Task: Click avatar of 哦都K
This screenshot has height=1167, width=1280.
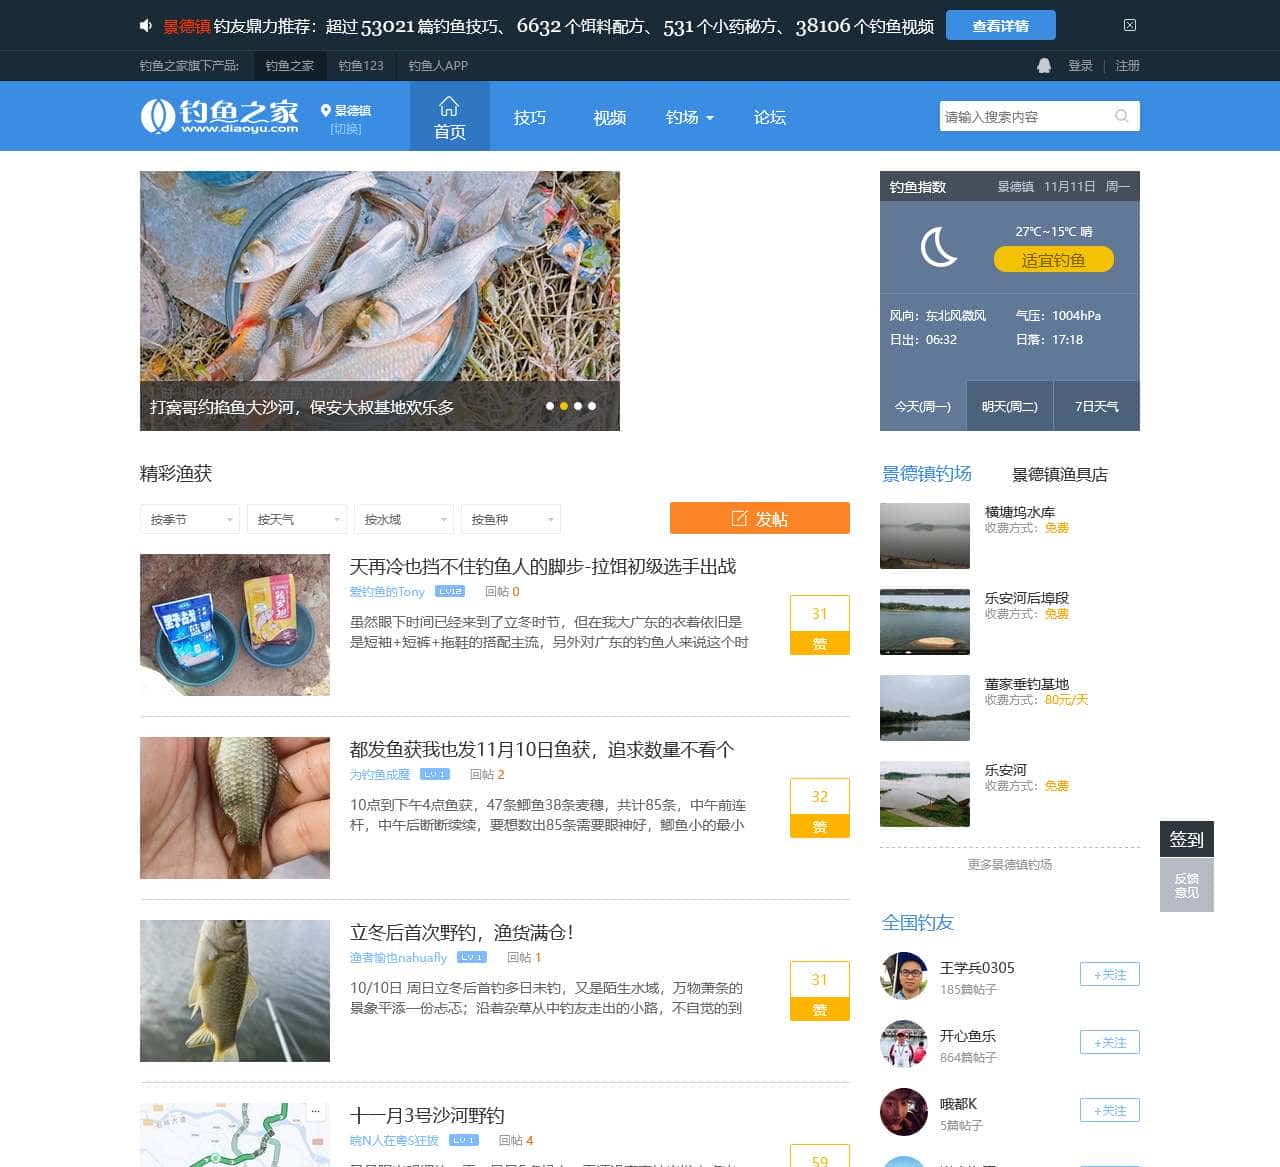Action: tap(904, 1112)
